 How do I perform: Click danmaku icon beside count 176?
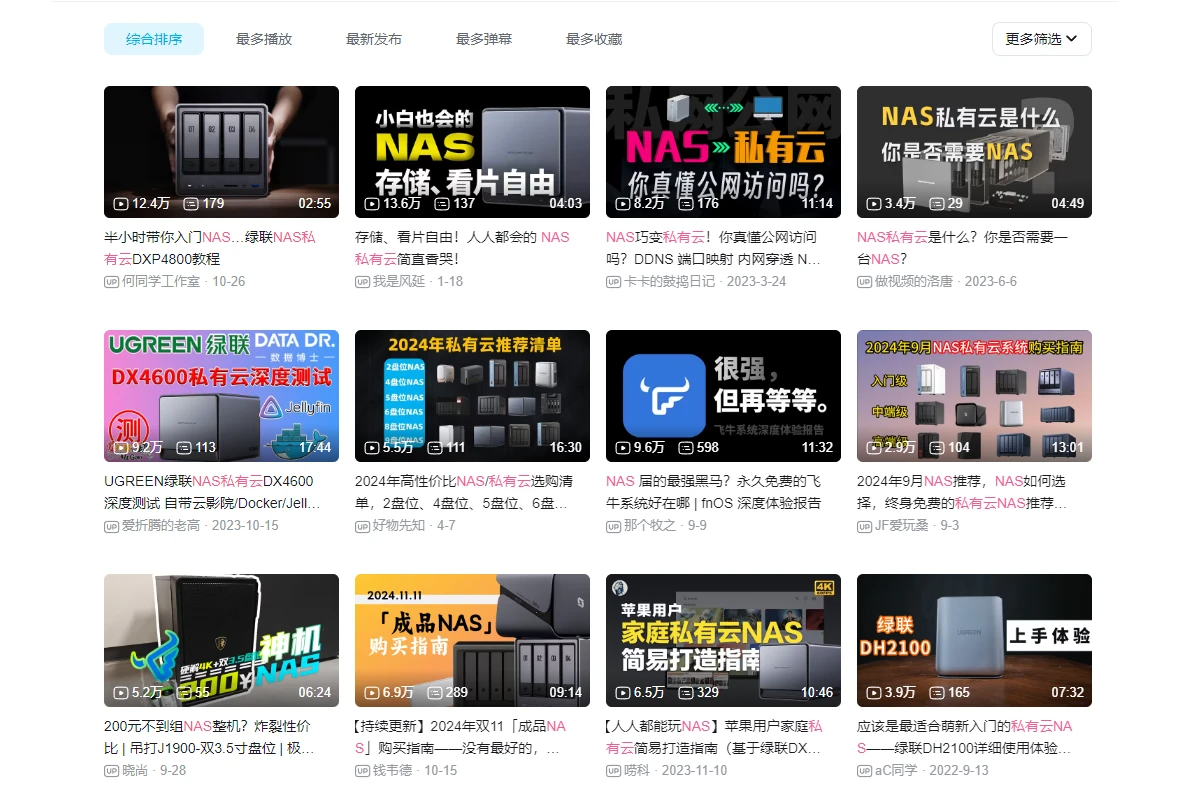[x=685, y=203]
